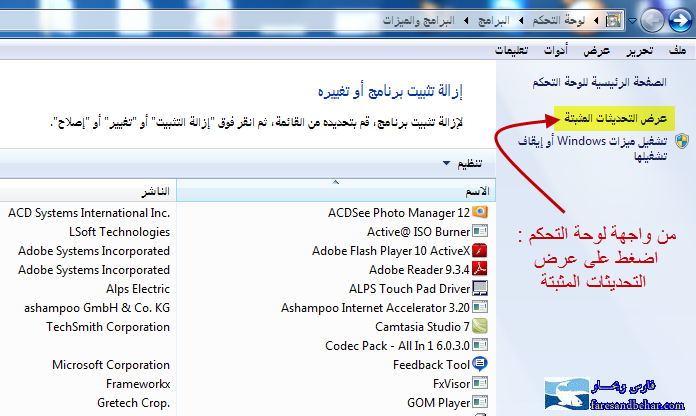Click the ACDSee Photo Manager 12 icon
This screenshot has width=696, height=416.
(x=480, y=213)
